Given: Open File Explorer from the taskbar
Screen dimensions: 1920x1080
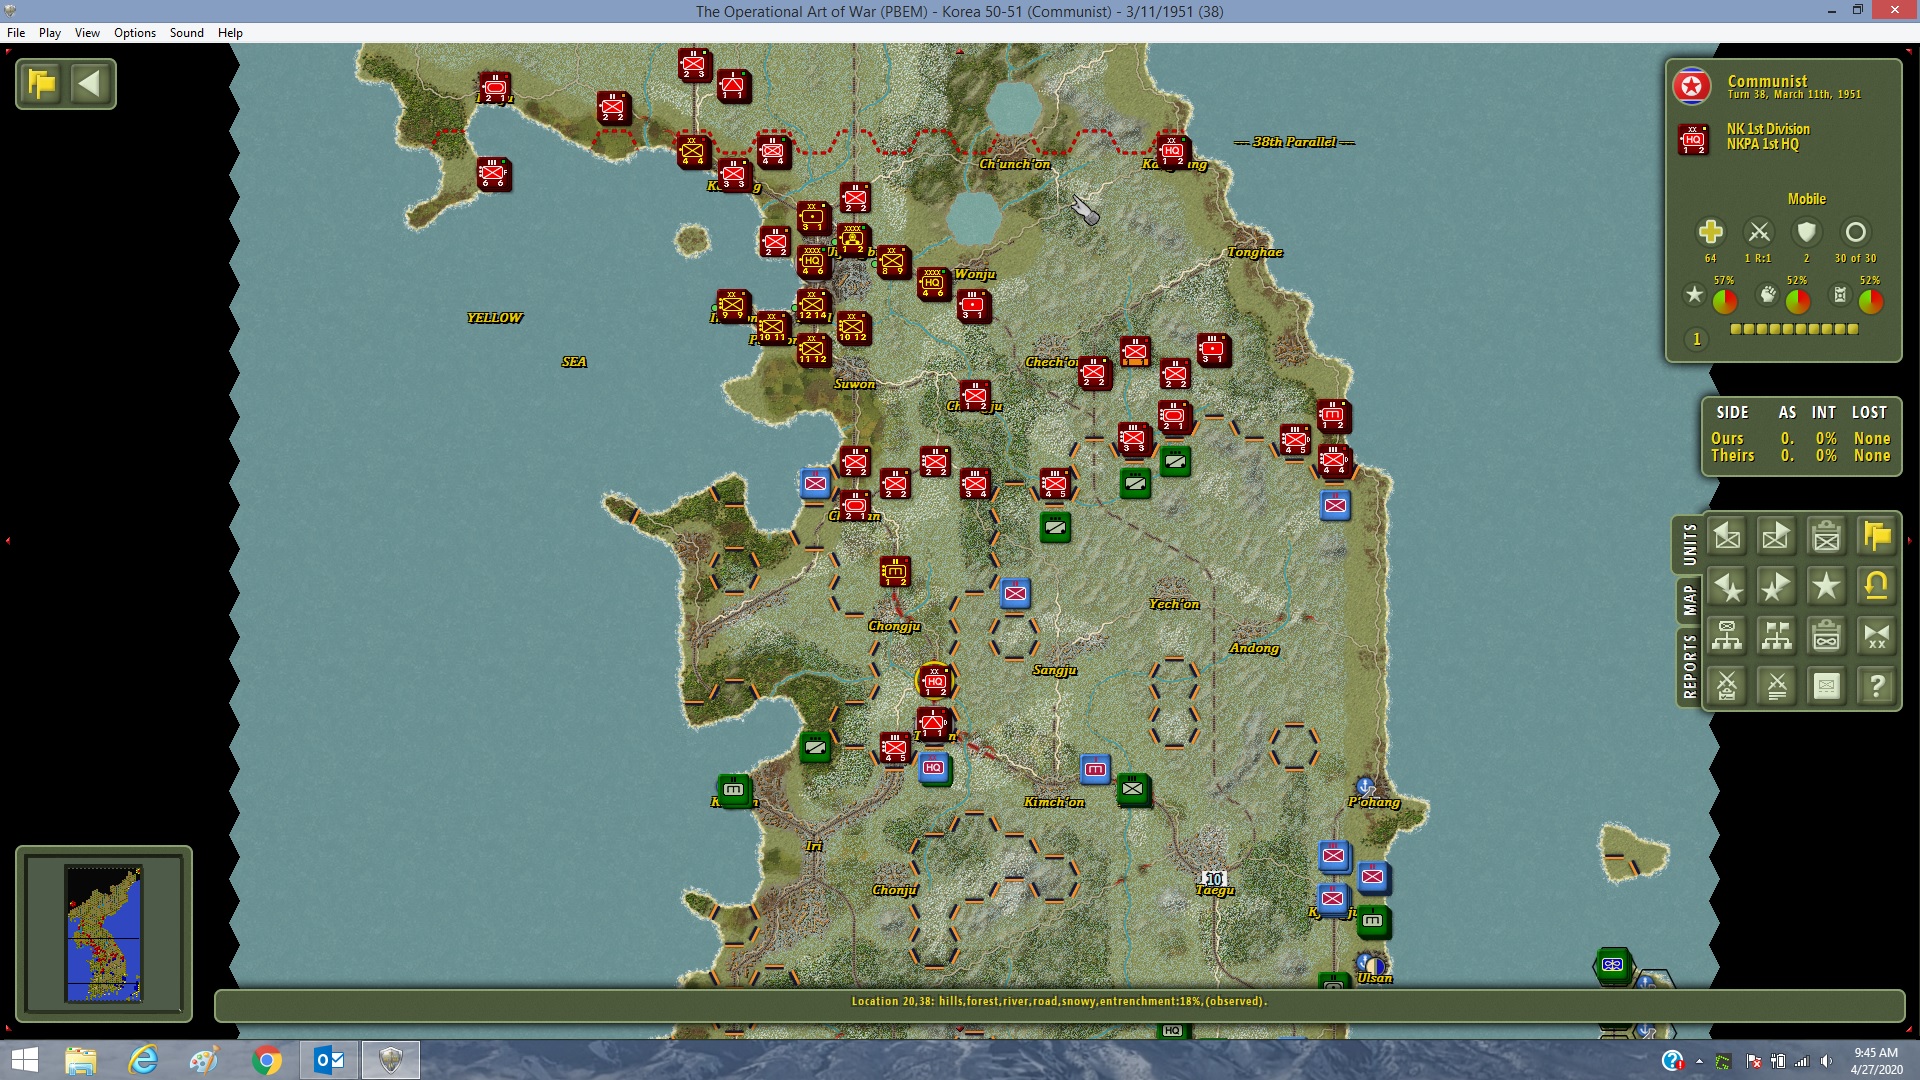Looking at the screenshot, I should pyautogui.click(x=80, y=1060).
